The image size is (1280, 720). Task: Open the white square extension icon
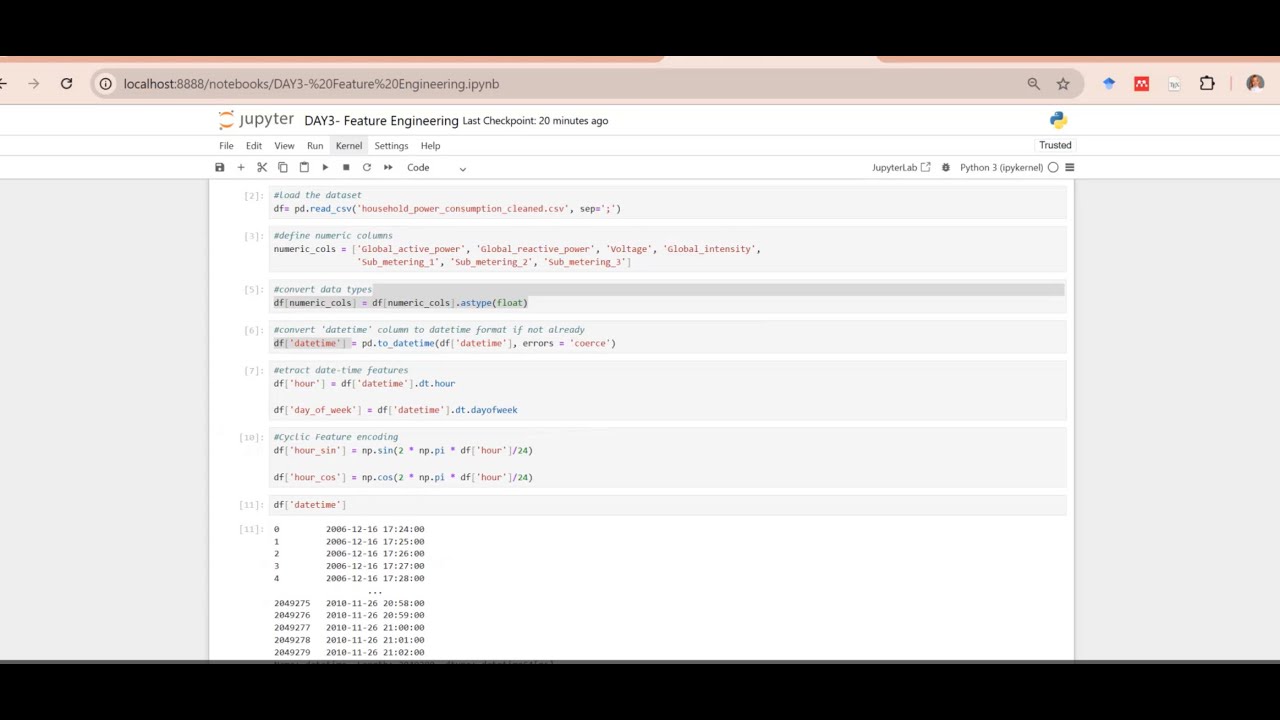pos(1174,84)
